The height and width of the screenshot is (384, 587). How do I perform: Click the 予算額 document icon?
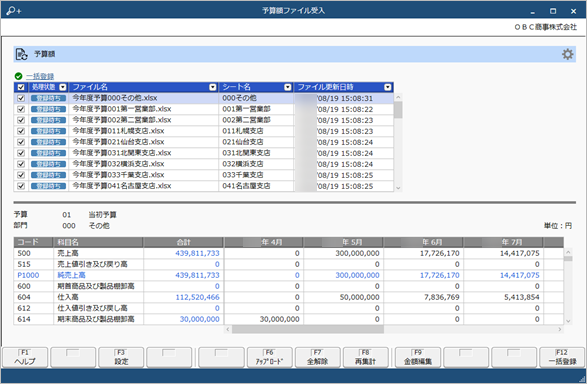pyautogui.click(x=22, y=54)
